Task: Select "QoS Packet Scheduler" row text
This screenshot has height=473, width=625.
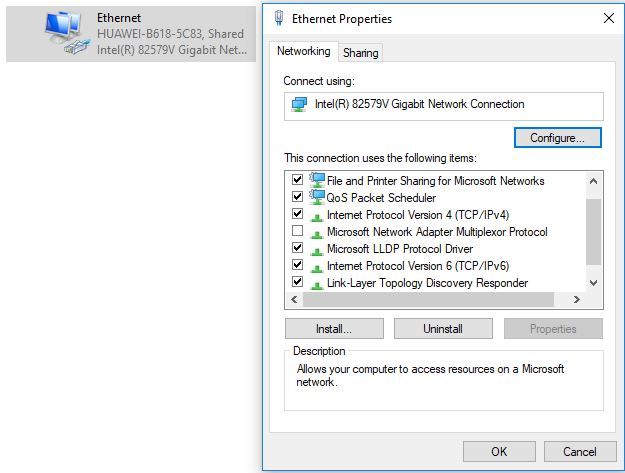Action: click(x=381, y=198)
